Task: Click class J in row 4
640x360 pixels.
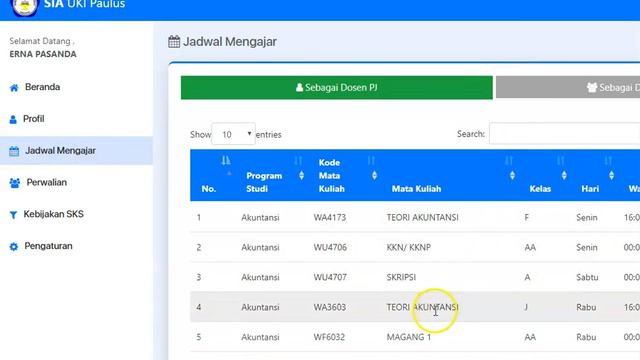Action: (x=526, y=307)
